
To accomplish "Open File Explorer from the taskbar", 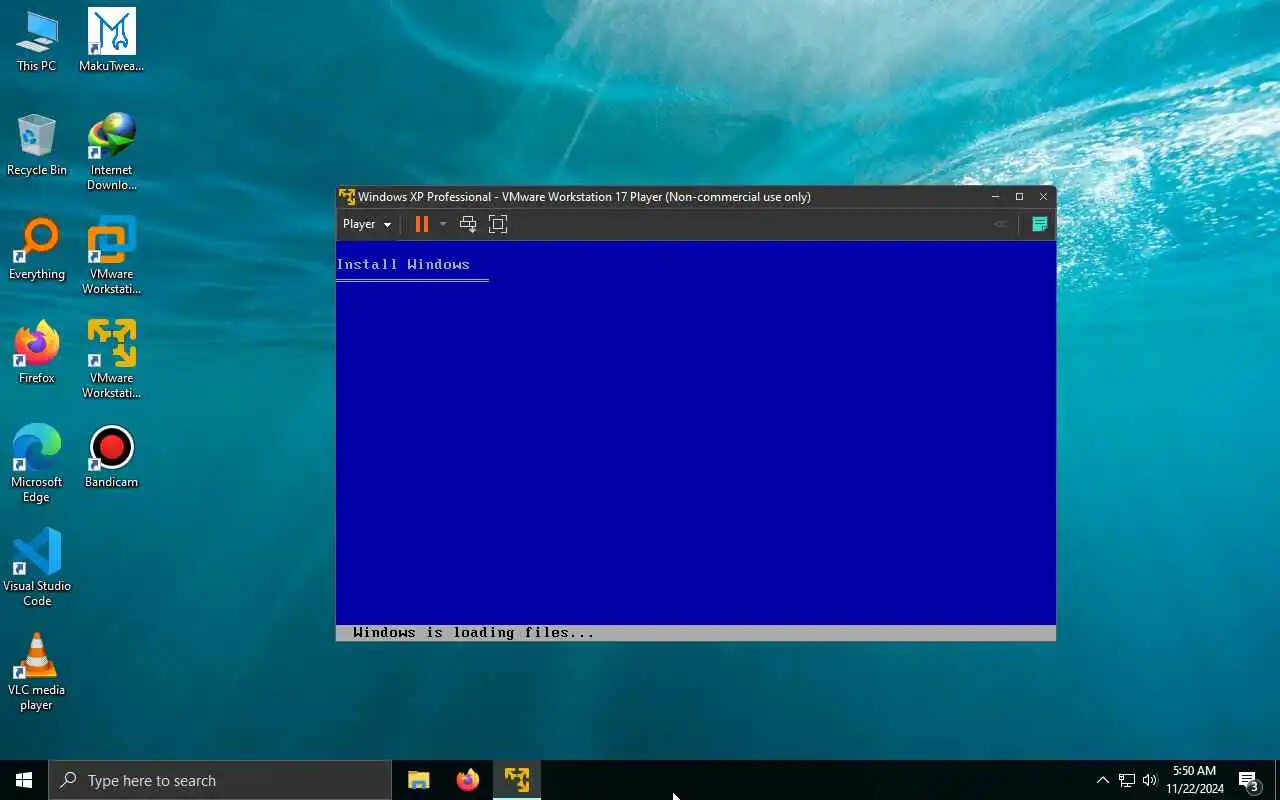I will 419,780.
